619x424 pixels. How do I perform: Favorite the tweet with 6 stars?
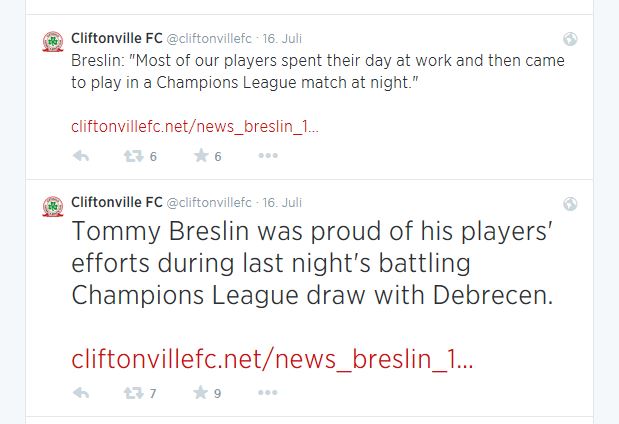point(201,156)
